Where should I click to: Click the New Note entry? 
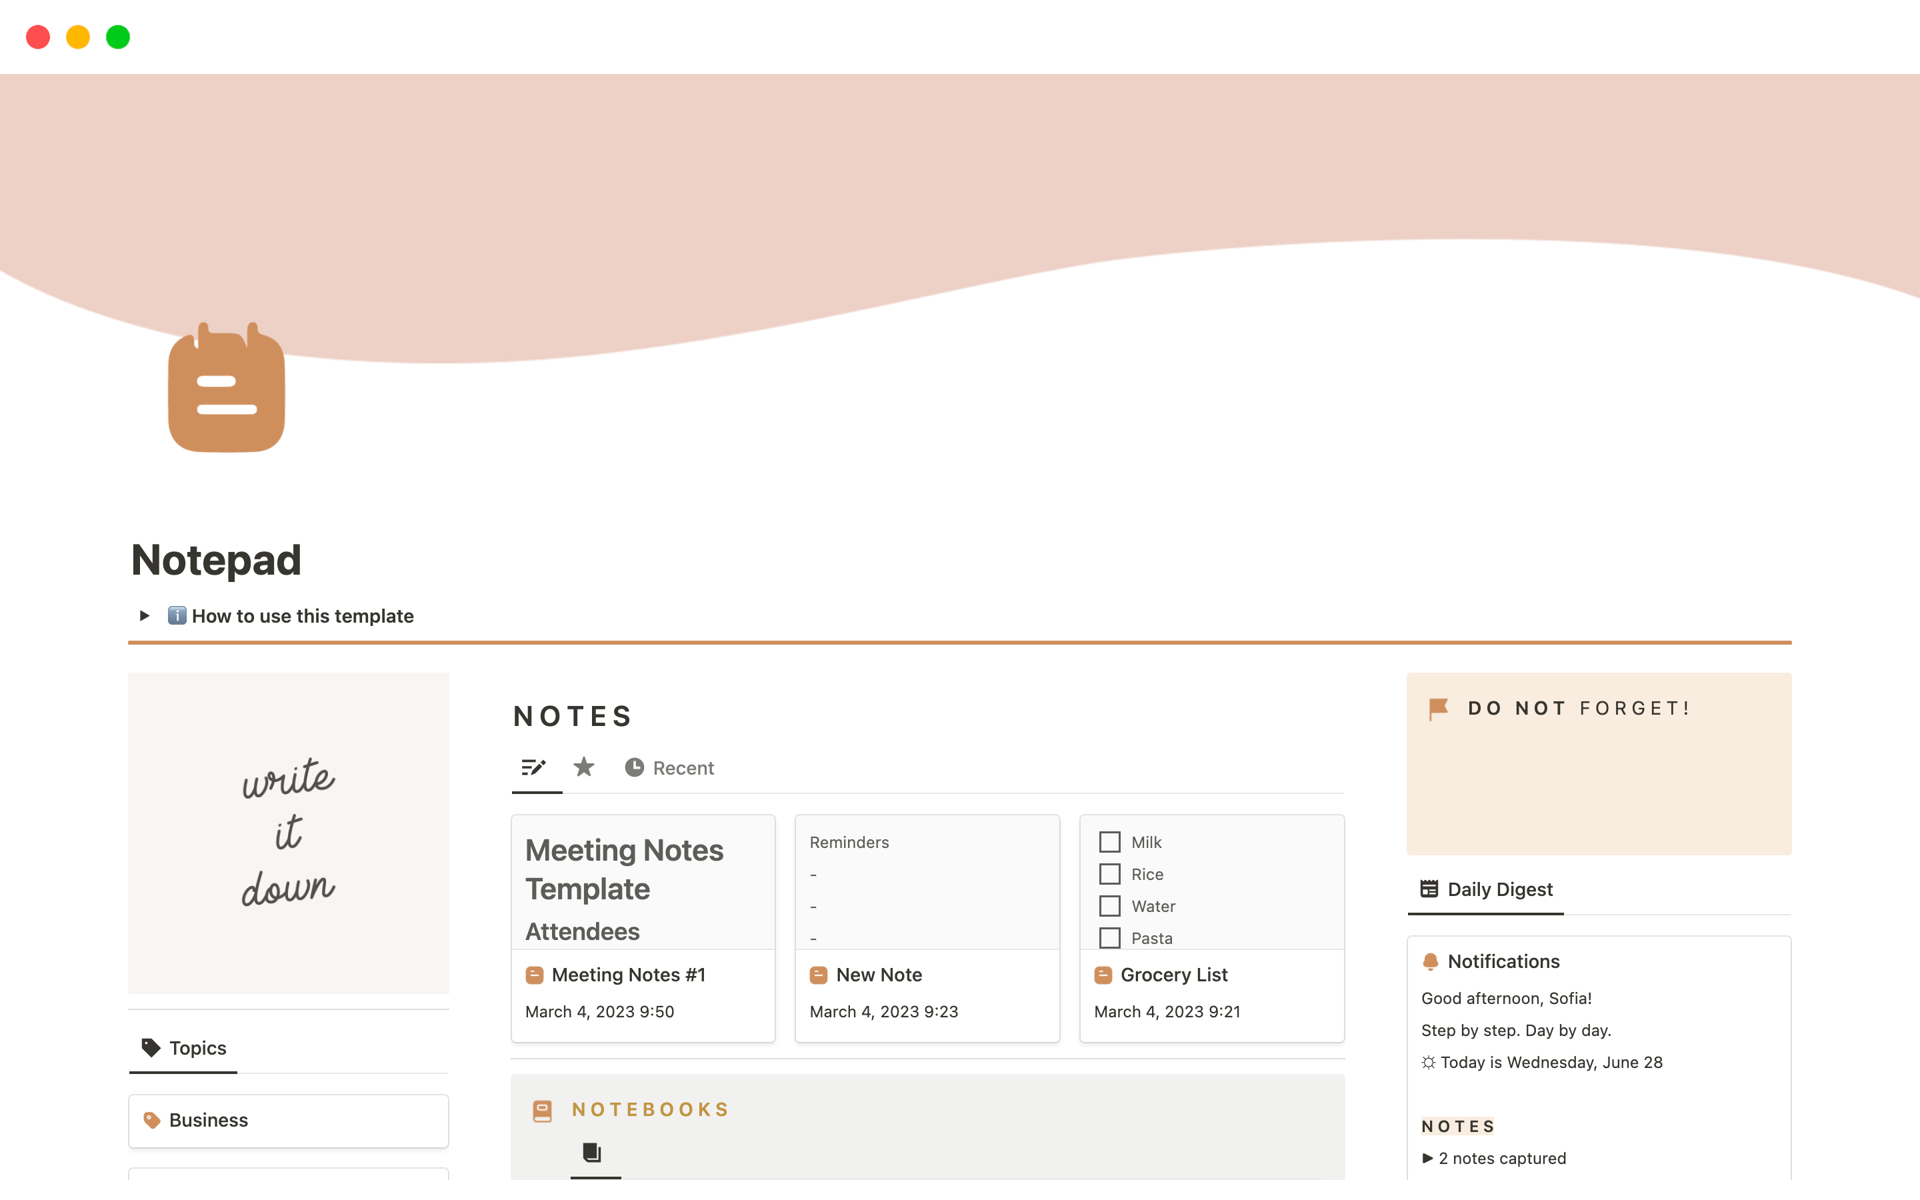(879, 973)
